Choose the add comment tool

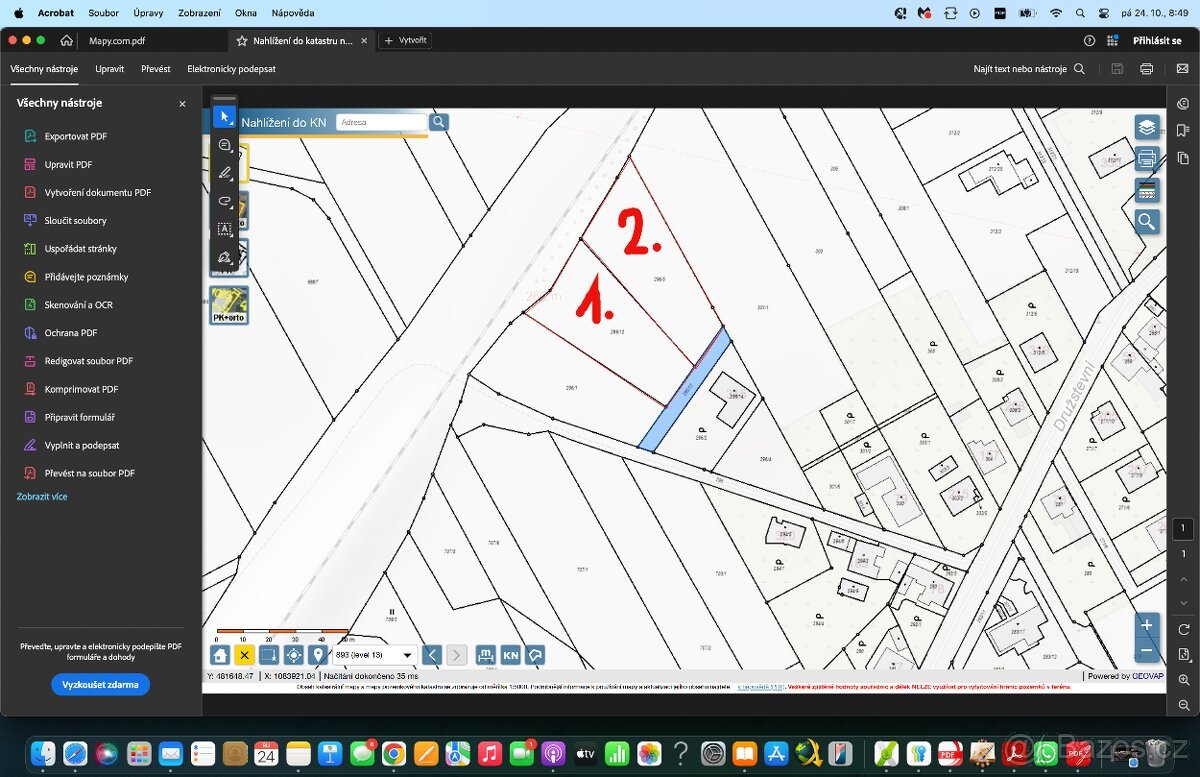[x=225, y=146]
